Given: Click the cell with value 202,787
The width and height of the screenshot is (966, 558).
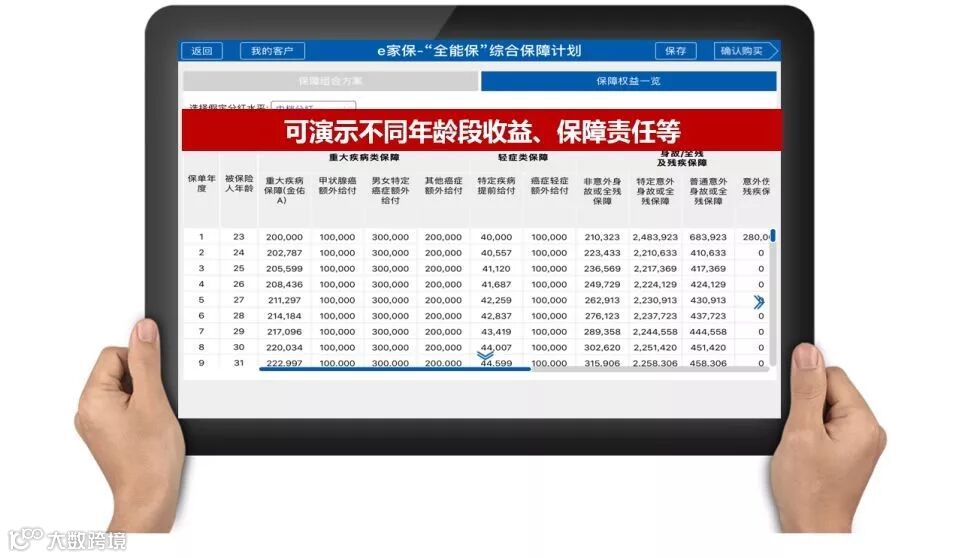Looking at the screenshot, I should pos(284,253).
